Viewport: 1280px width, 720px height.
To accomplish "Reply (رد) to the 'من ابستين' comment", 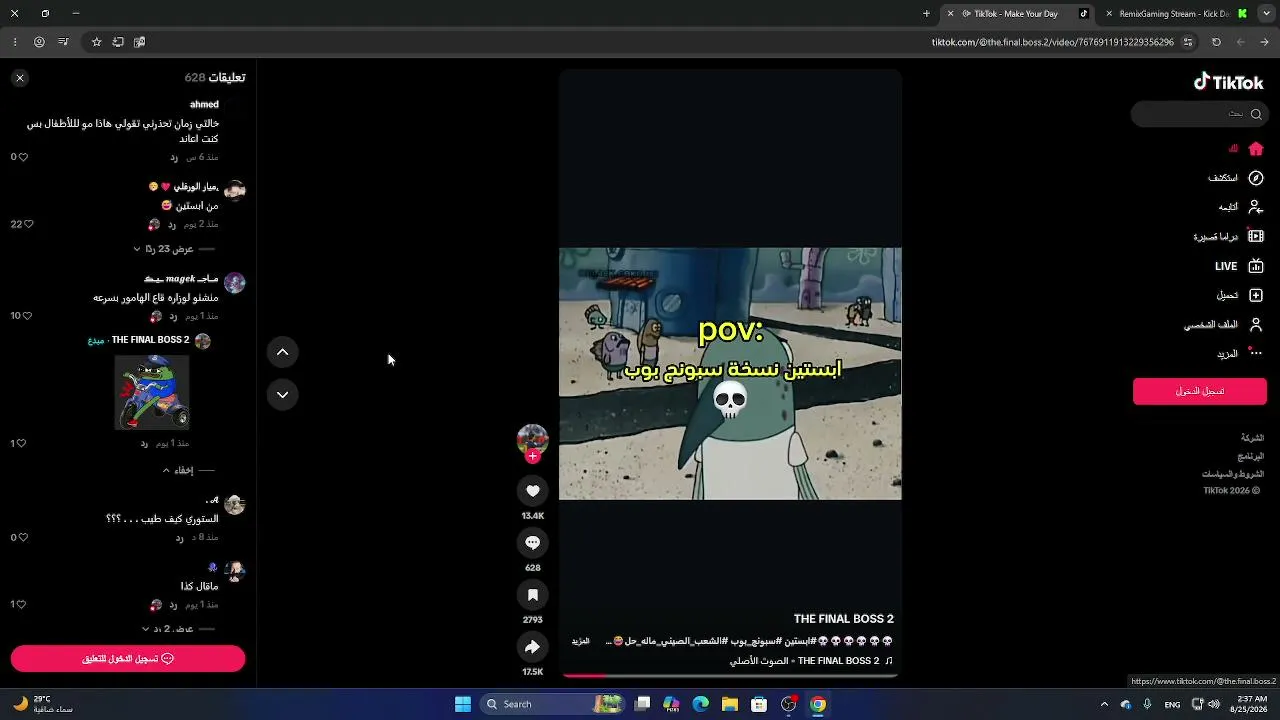I will [x=172, y=224].
